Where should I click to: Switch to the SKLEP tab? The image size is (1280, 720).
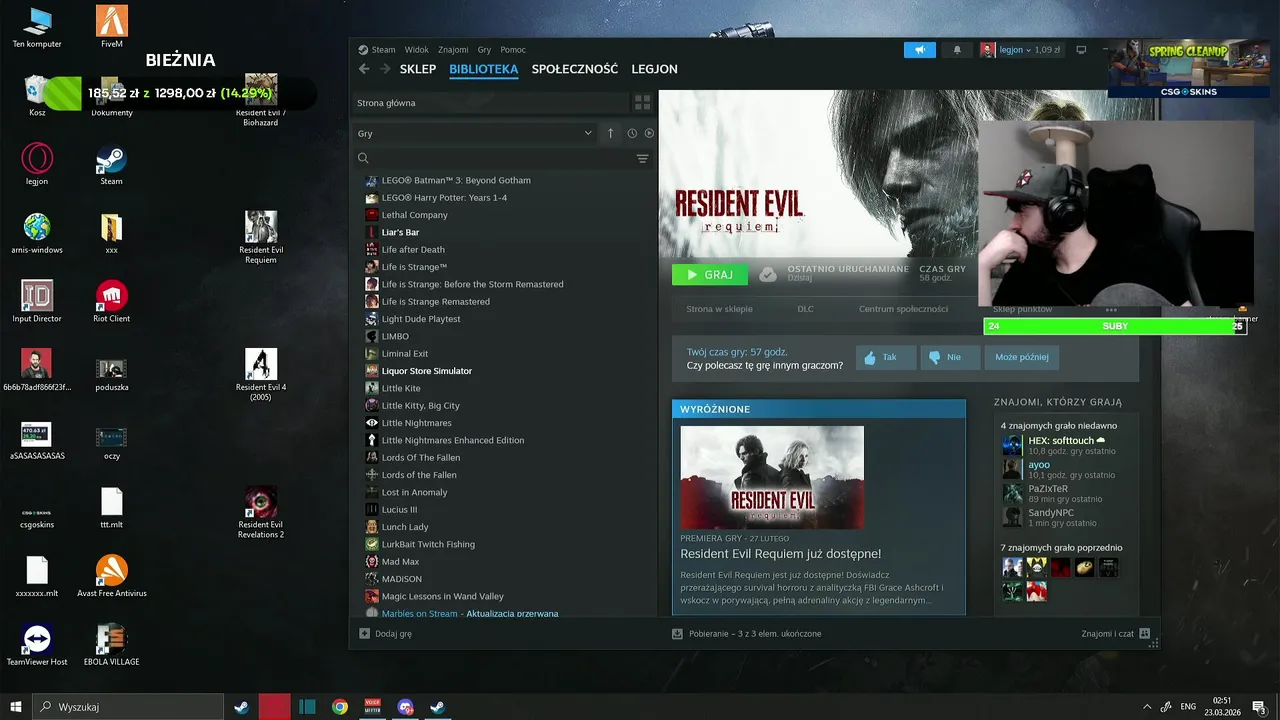pos(418,69)
